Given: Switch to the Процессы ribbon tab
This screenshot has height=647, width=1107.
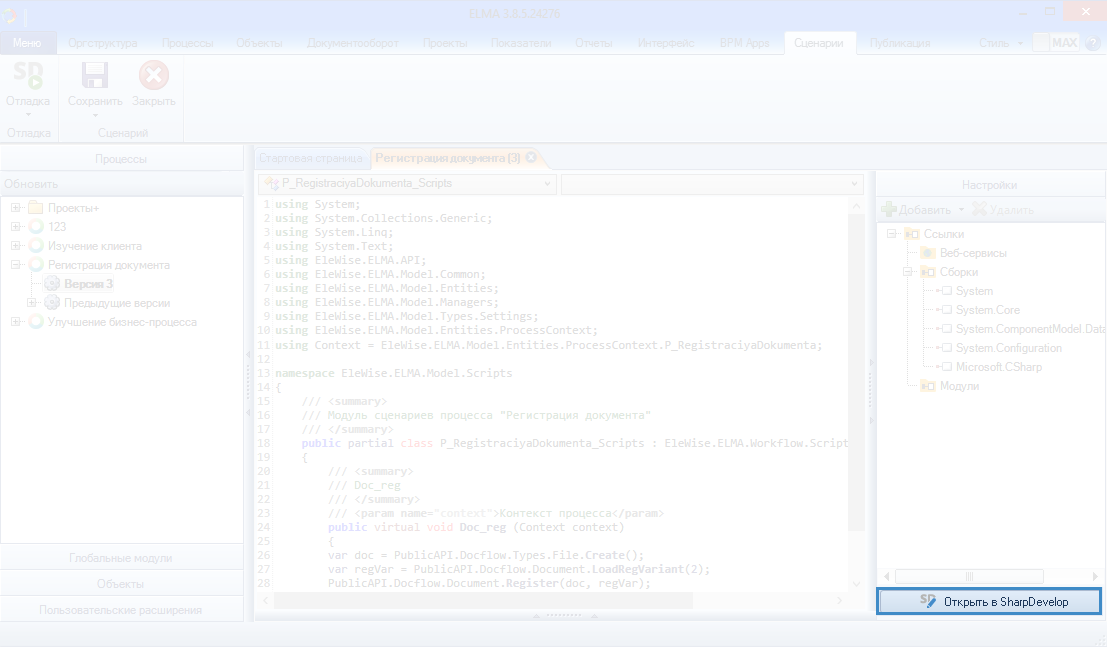Looking at the screenshot, I should pos(188,43).
